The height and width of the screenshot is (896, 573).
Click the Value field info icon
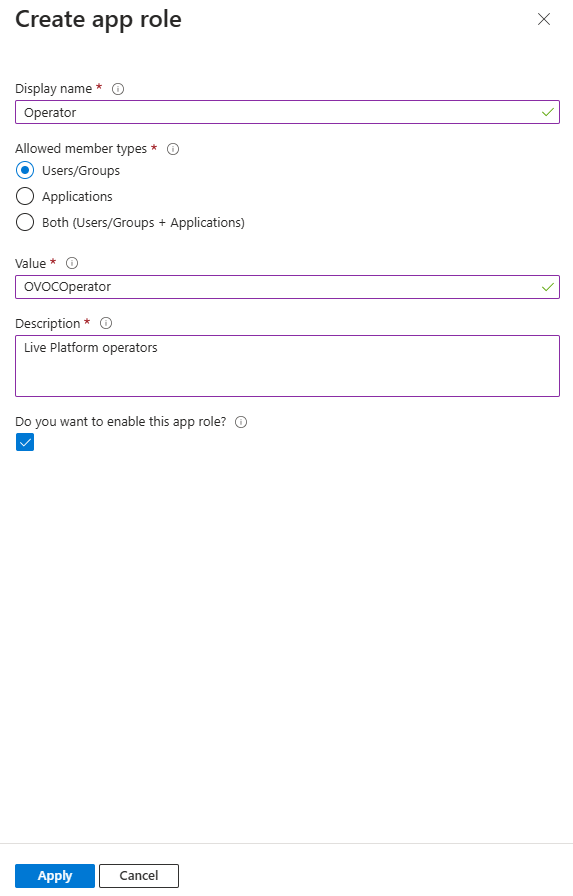coord(72,263)
